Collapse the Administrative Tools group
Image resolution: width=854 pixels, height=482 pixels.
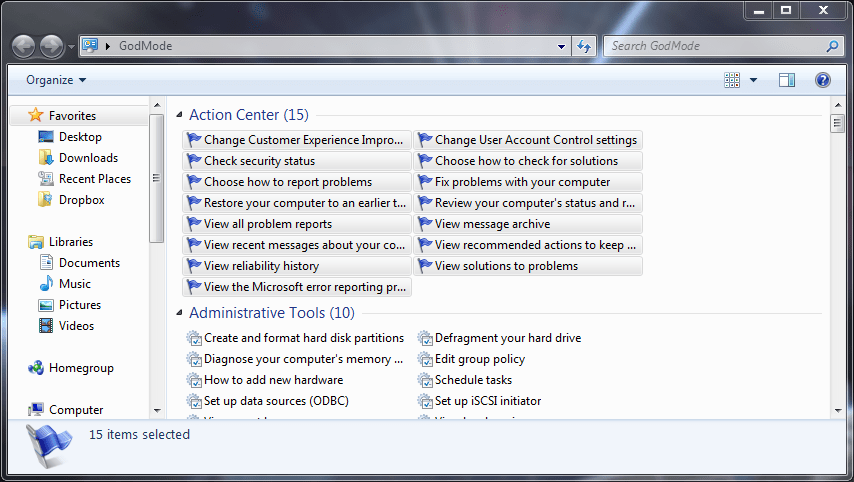(x=179, y=313)
